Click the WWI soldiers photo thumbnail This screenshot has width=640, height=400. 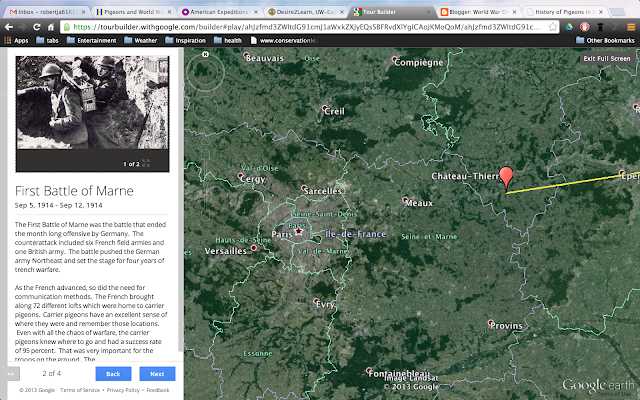92,102
